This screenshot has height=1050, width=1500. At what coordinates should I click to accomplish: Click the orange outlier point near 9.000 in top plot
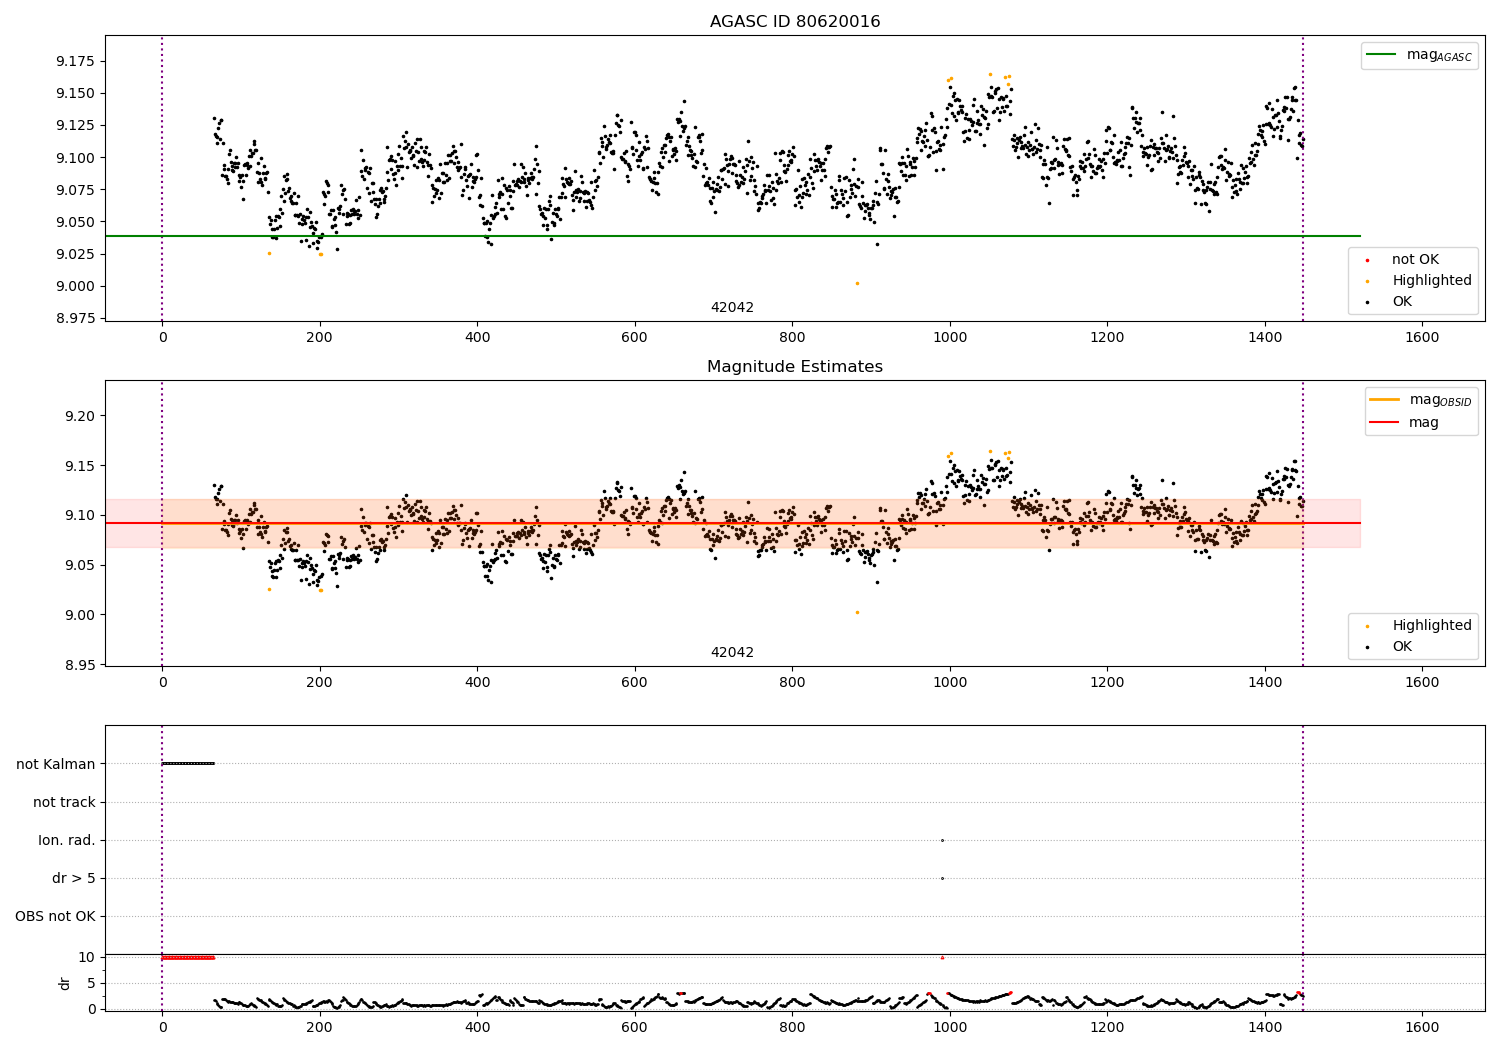(857, 283)
